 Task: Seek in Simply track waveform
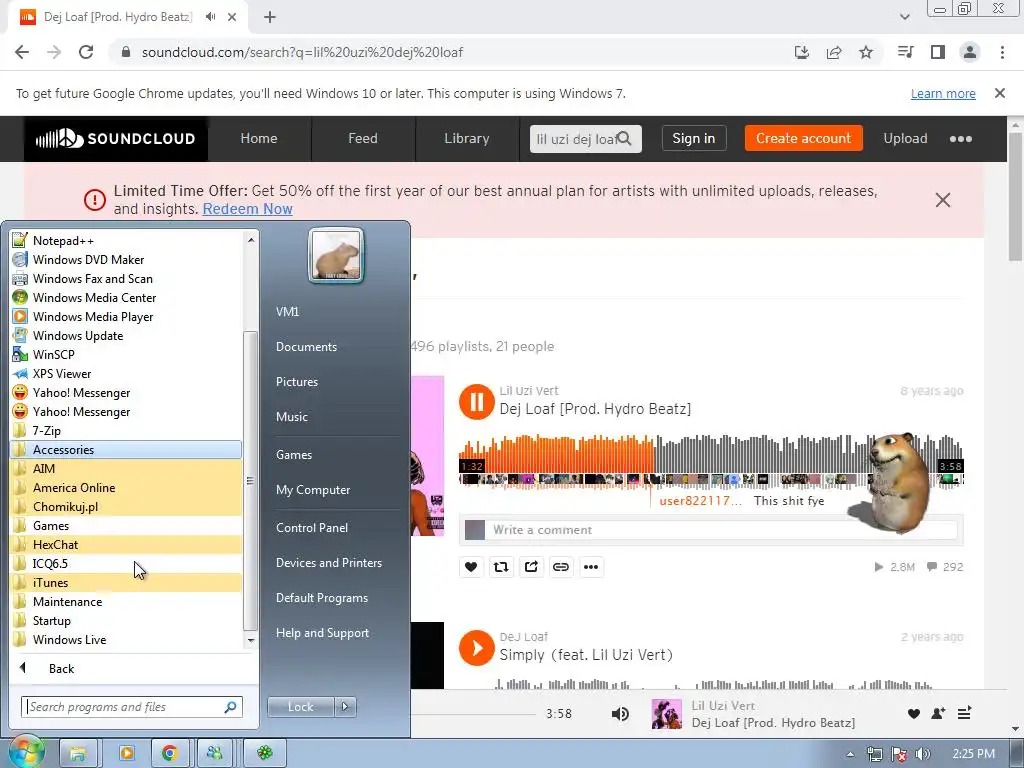711,683
